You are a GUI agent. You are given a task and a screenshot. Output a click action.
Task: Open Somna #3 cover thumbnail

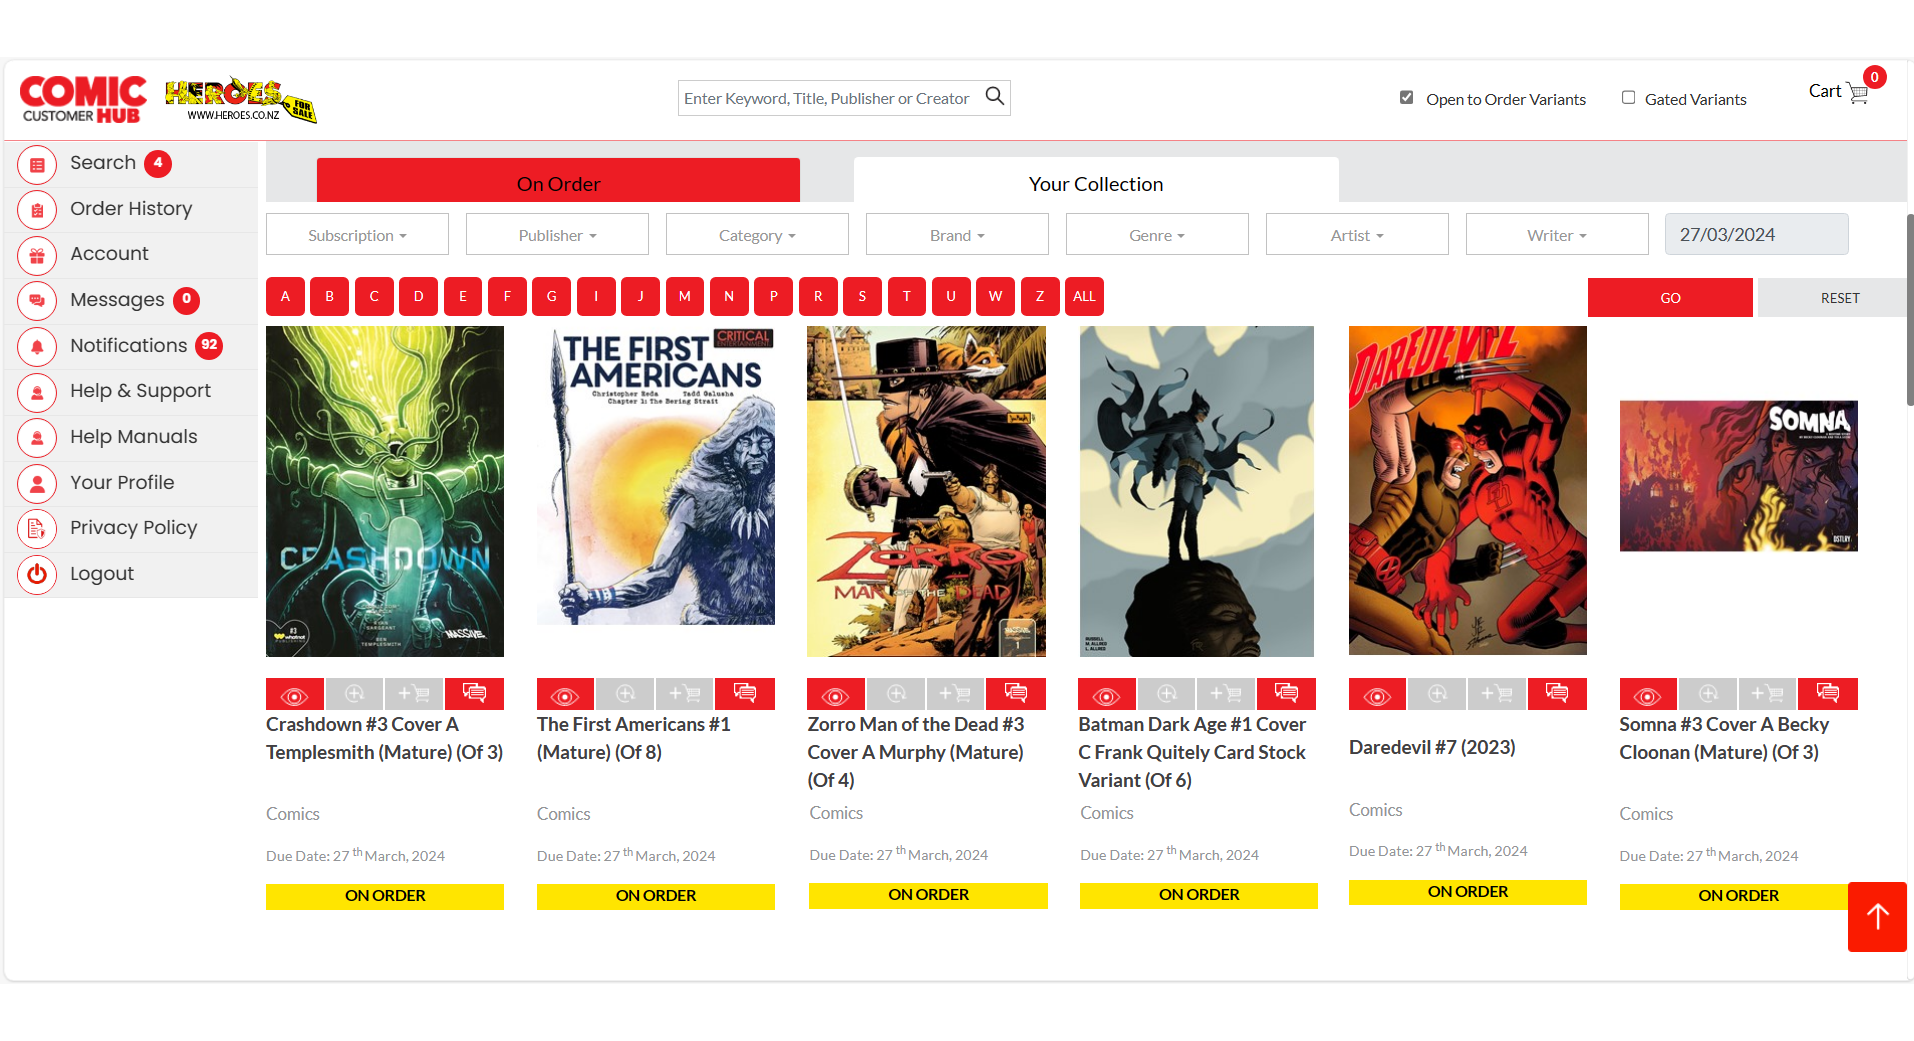[1738, 476]
